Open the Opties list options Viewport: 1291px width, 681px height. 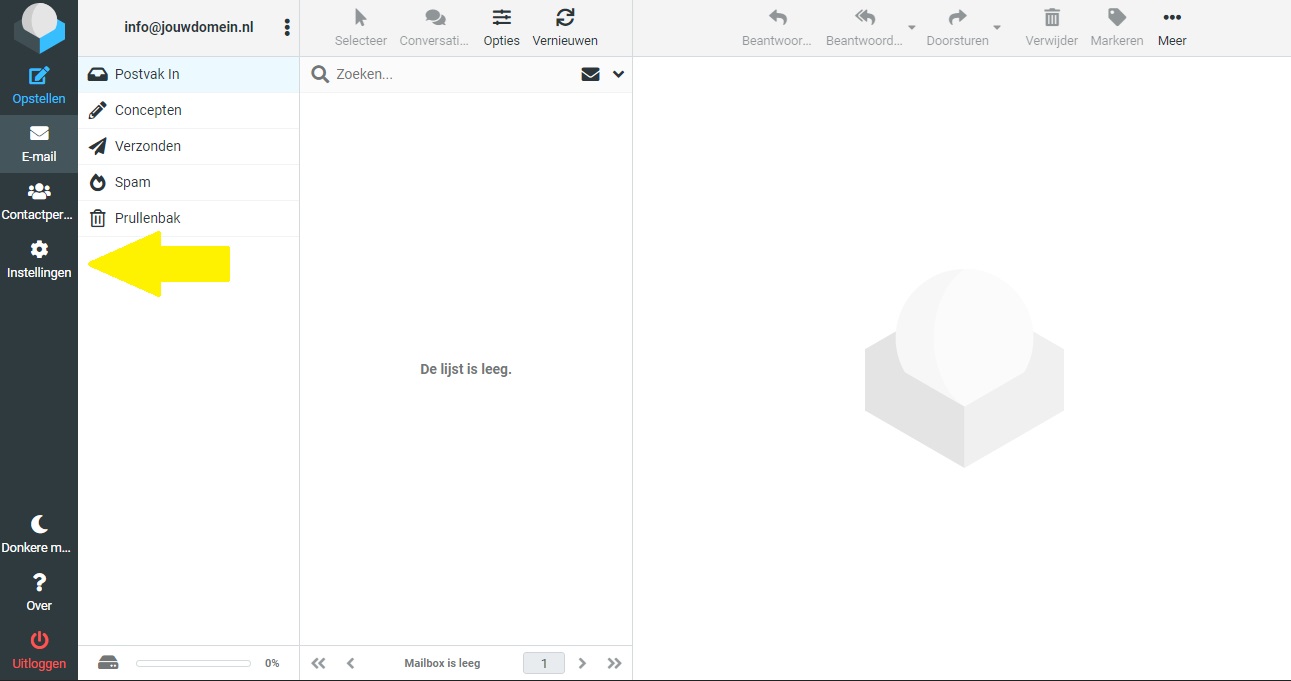tap(501, 28)
